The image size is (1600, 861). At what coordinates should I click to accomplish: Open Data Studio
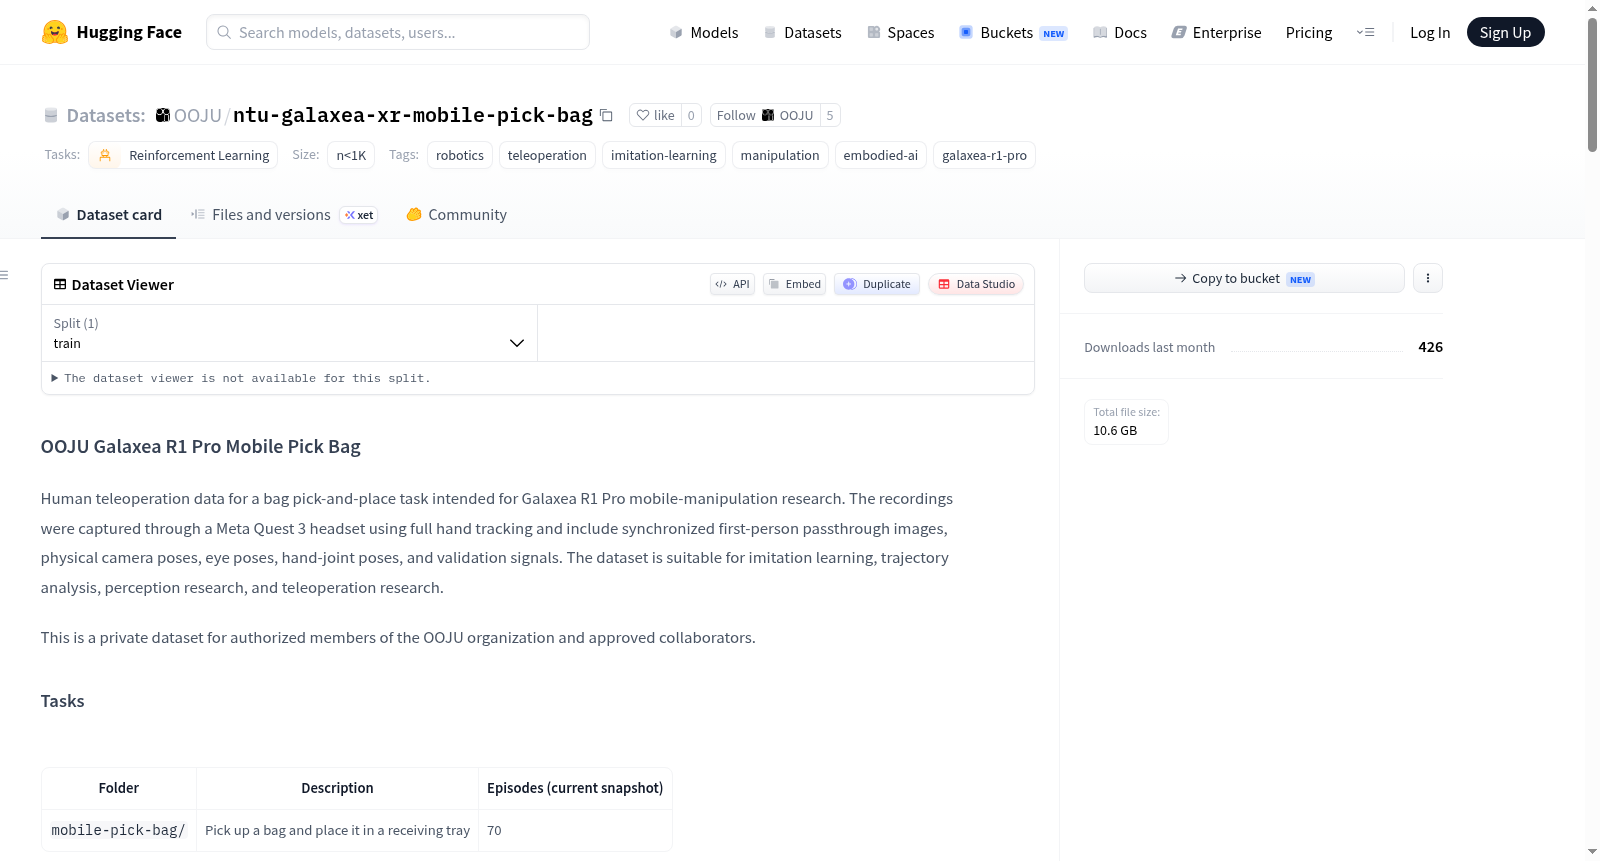(x=976, y=284)
